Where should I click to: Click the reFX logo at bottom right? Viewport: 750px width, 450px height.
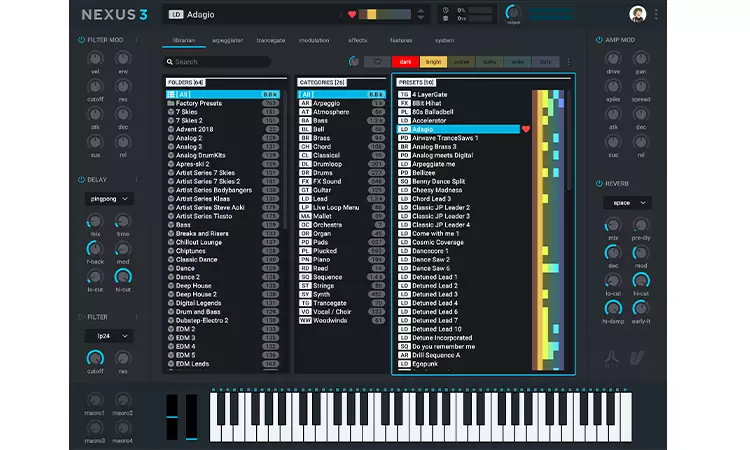tap(612, 358)
